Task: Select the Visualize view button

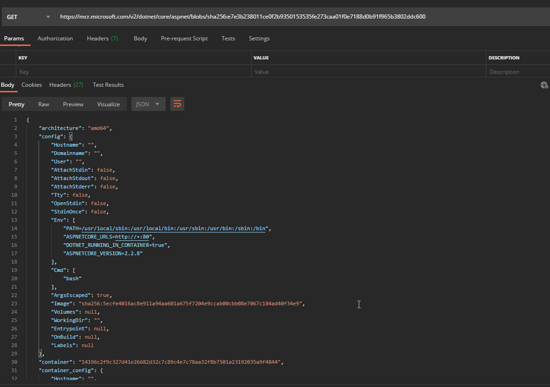Action: [x=108, y=104]
